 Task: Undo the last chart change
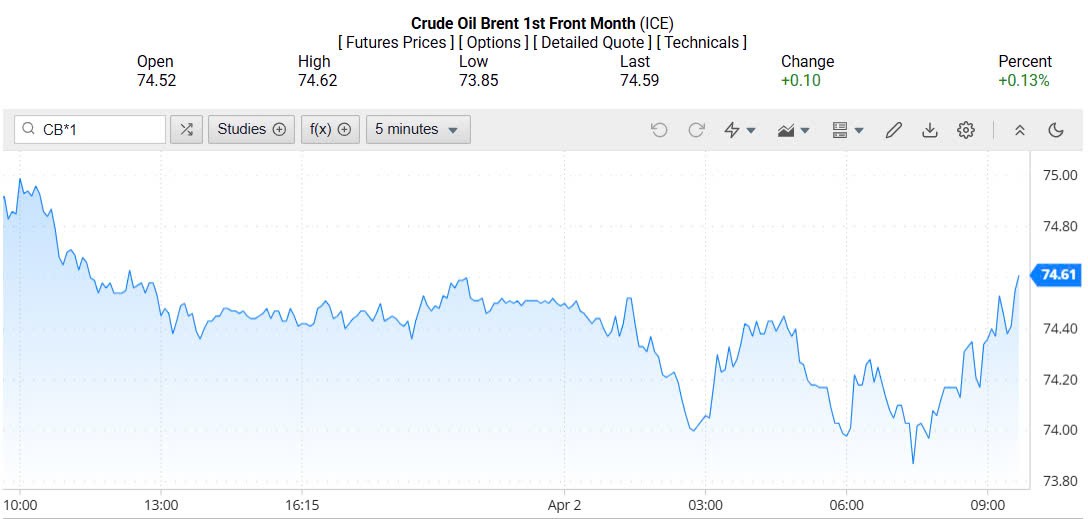point(659,130)
